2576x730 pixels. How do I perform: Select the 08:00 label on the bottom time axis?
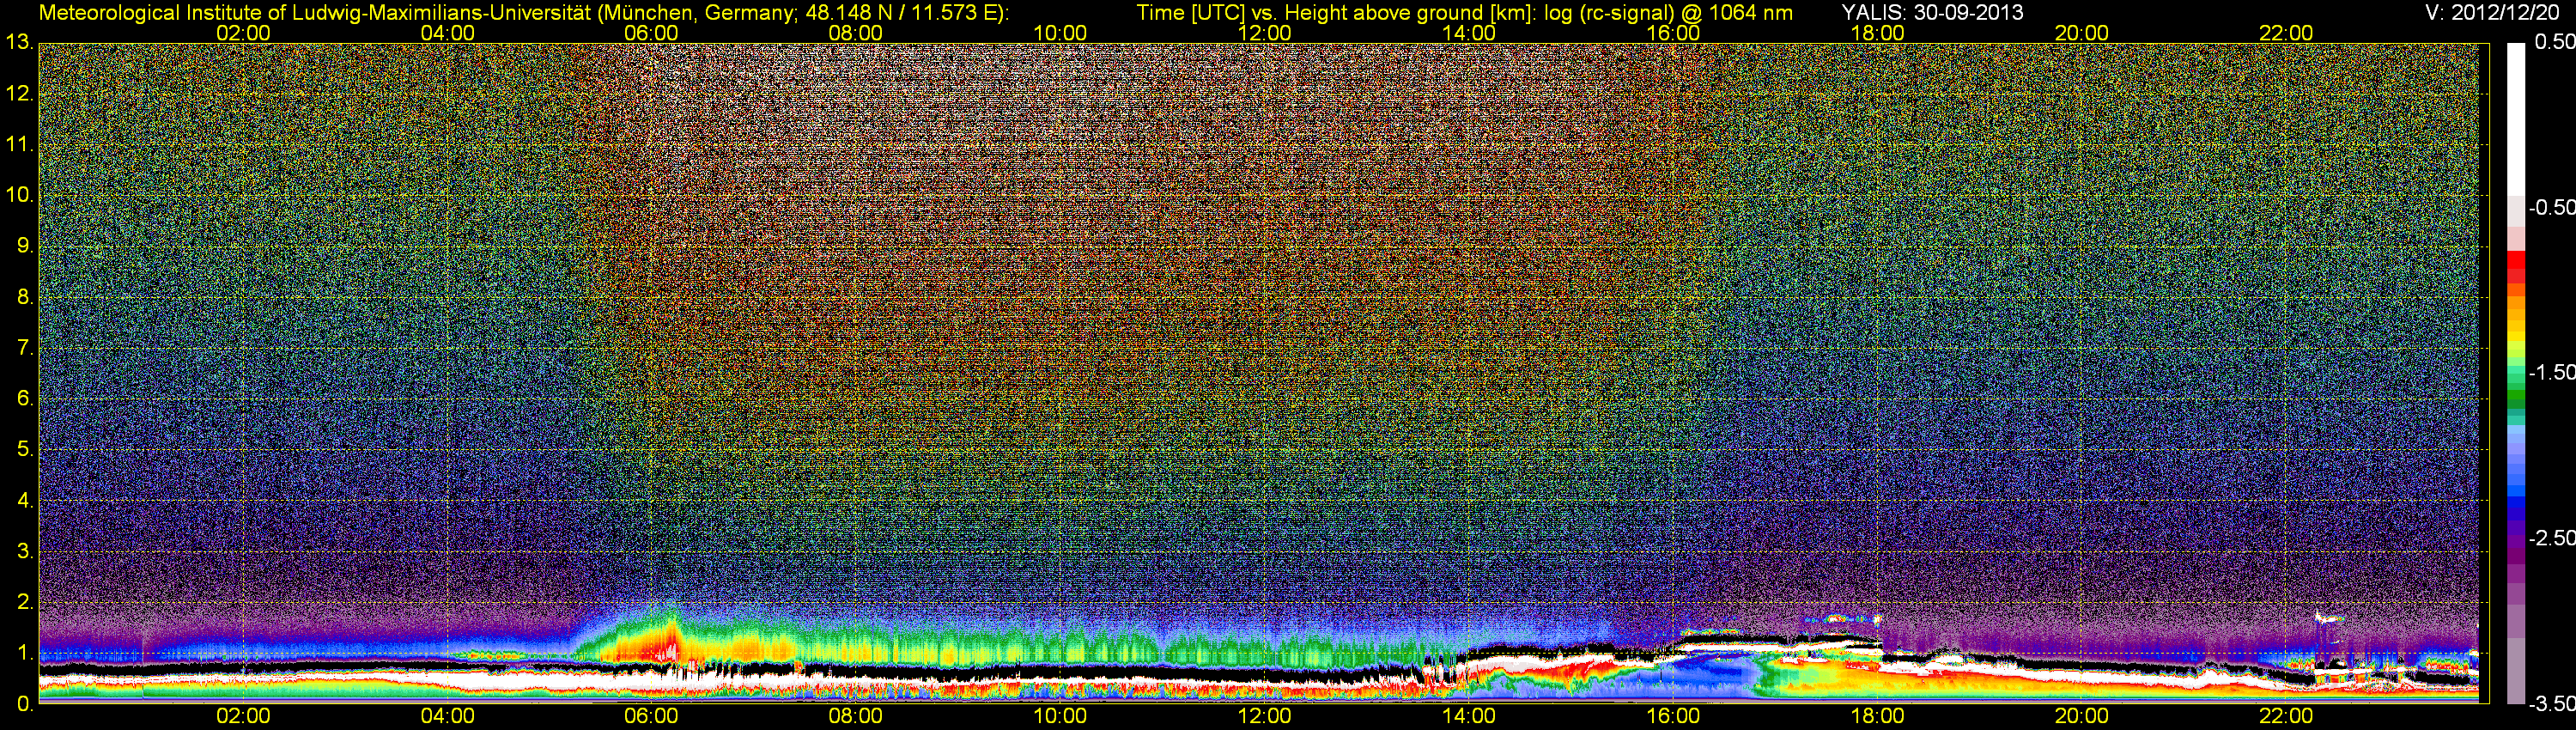coord(856,716)
